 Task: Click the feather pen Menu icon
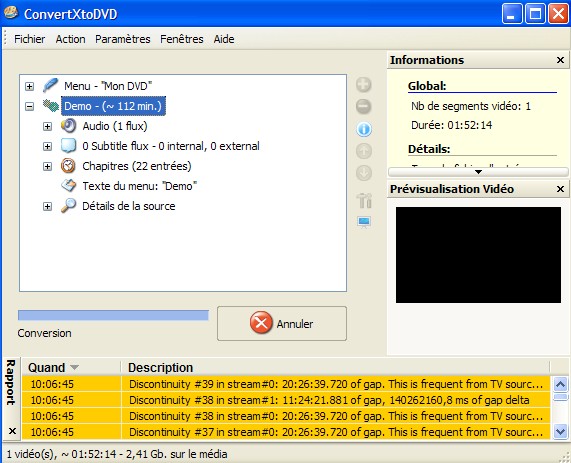tap(50, 86)
